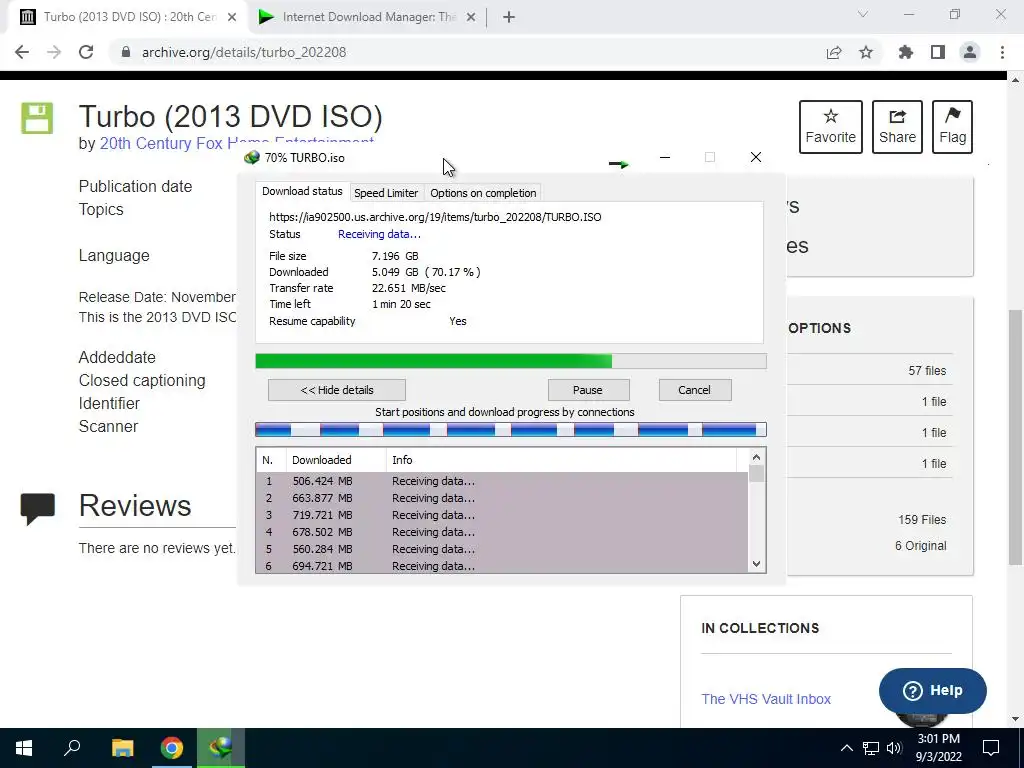1024x768 pixels.
Task: Click Hide details button
Action: (x=337, y=390)
